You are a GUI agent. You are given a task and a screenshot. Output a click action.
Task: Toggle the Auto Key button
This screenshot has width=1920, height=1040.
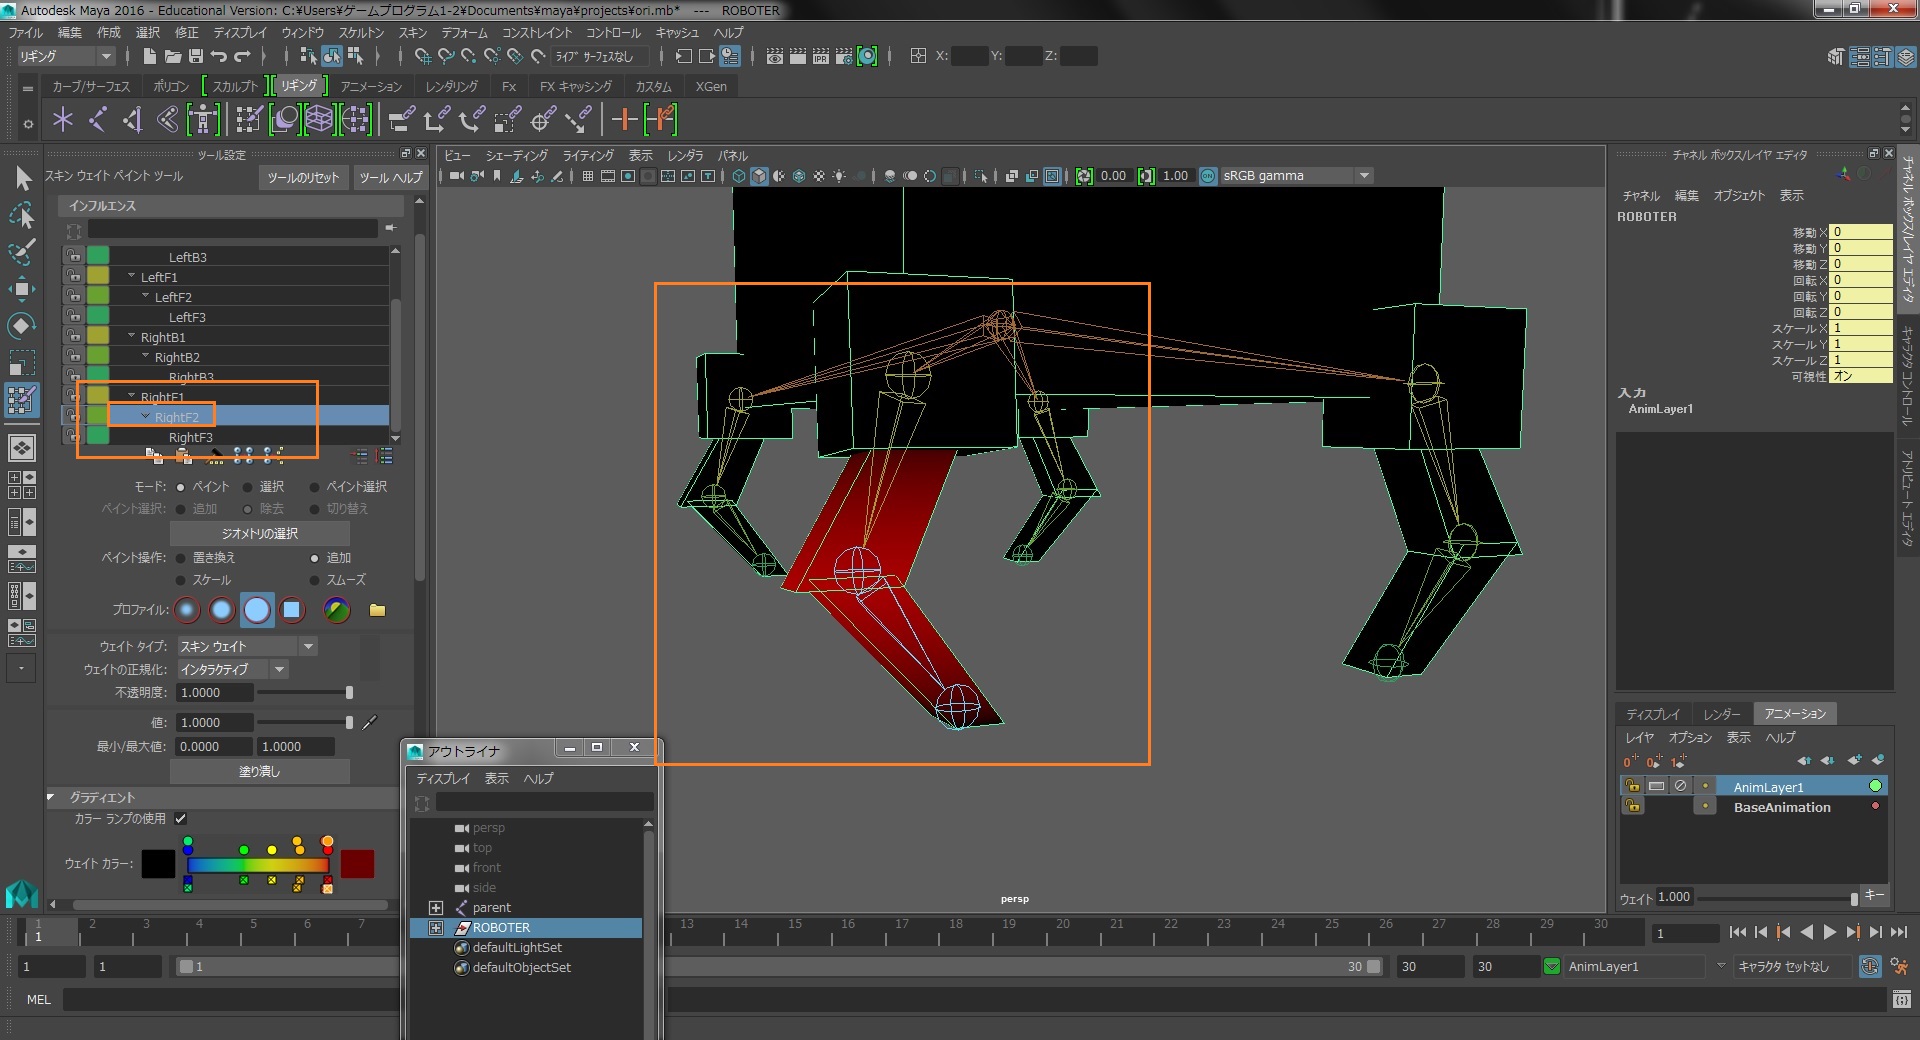(x=1870, y=966)
